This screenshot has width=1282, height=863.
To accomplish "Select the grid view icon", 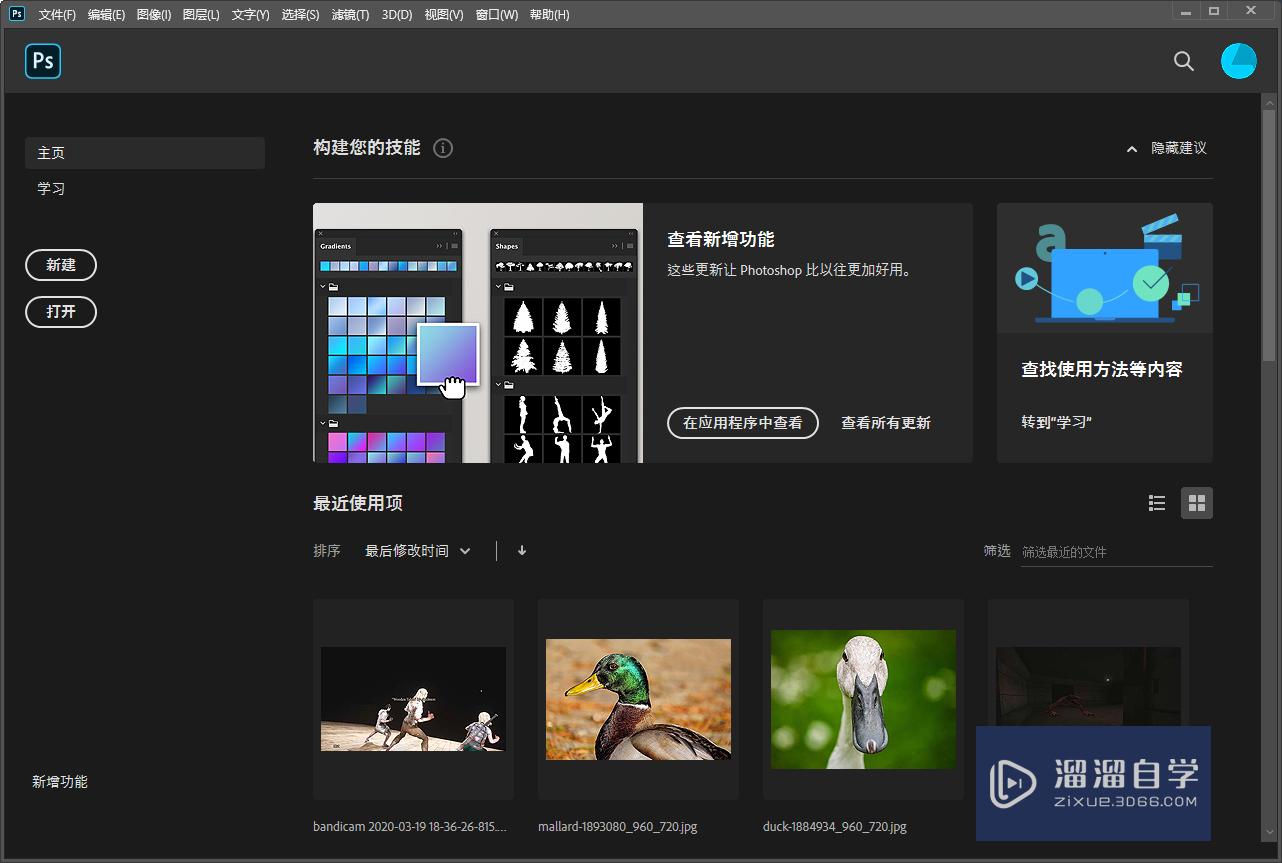I will pos(1197,503).
